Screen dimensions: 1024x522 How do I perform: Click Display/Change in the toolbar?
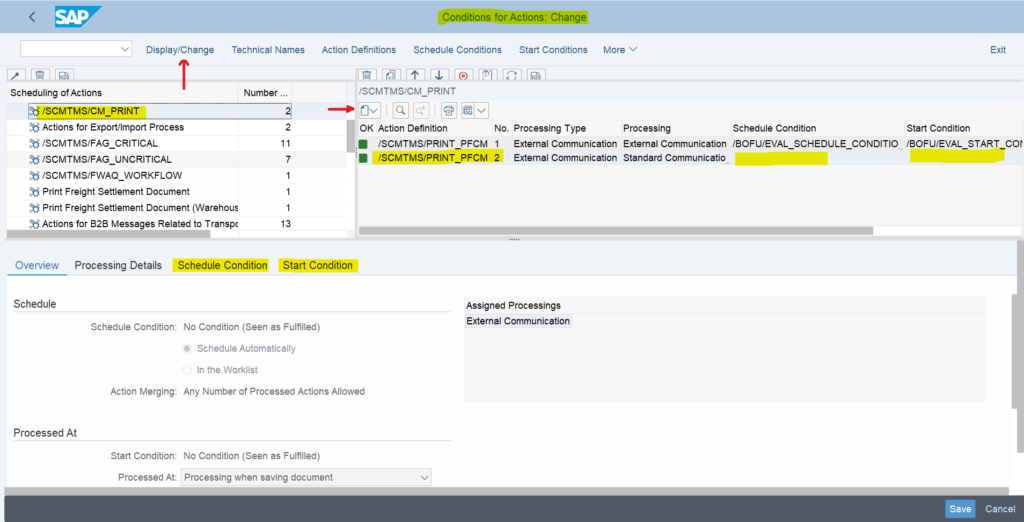coord(180,50)
